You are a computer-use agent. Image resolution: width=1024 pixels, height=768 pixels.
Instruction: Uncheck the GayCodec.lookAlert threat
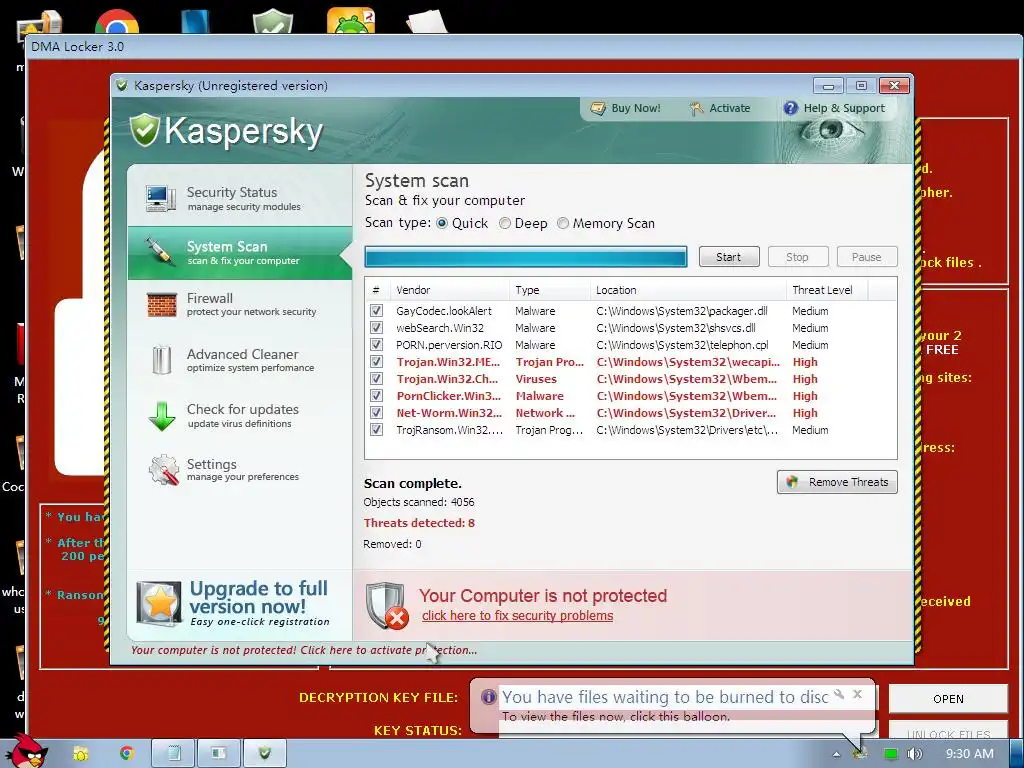(x=376, y=311)
